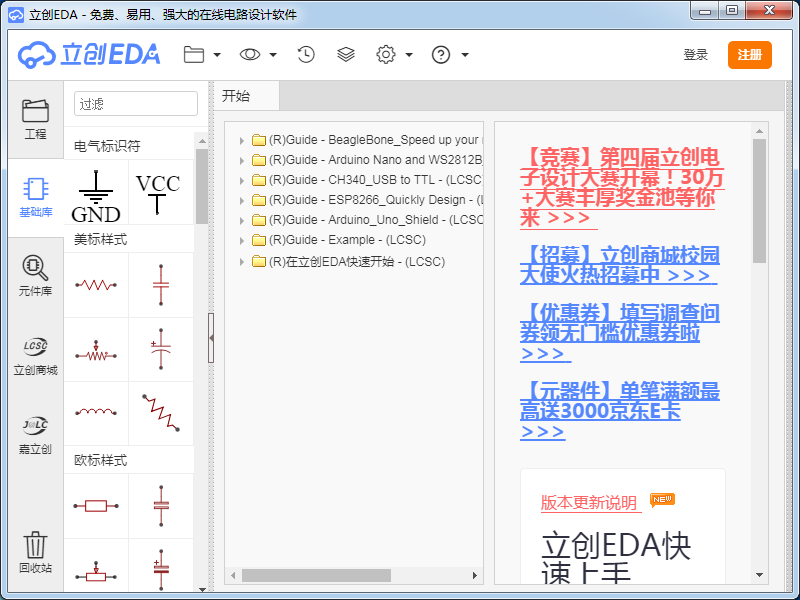Click right arrow of tree horizontal scrollbar
Screen dimensions: 800x600
tap(475, 575)
